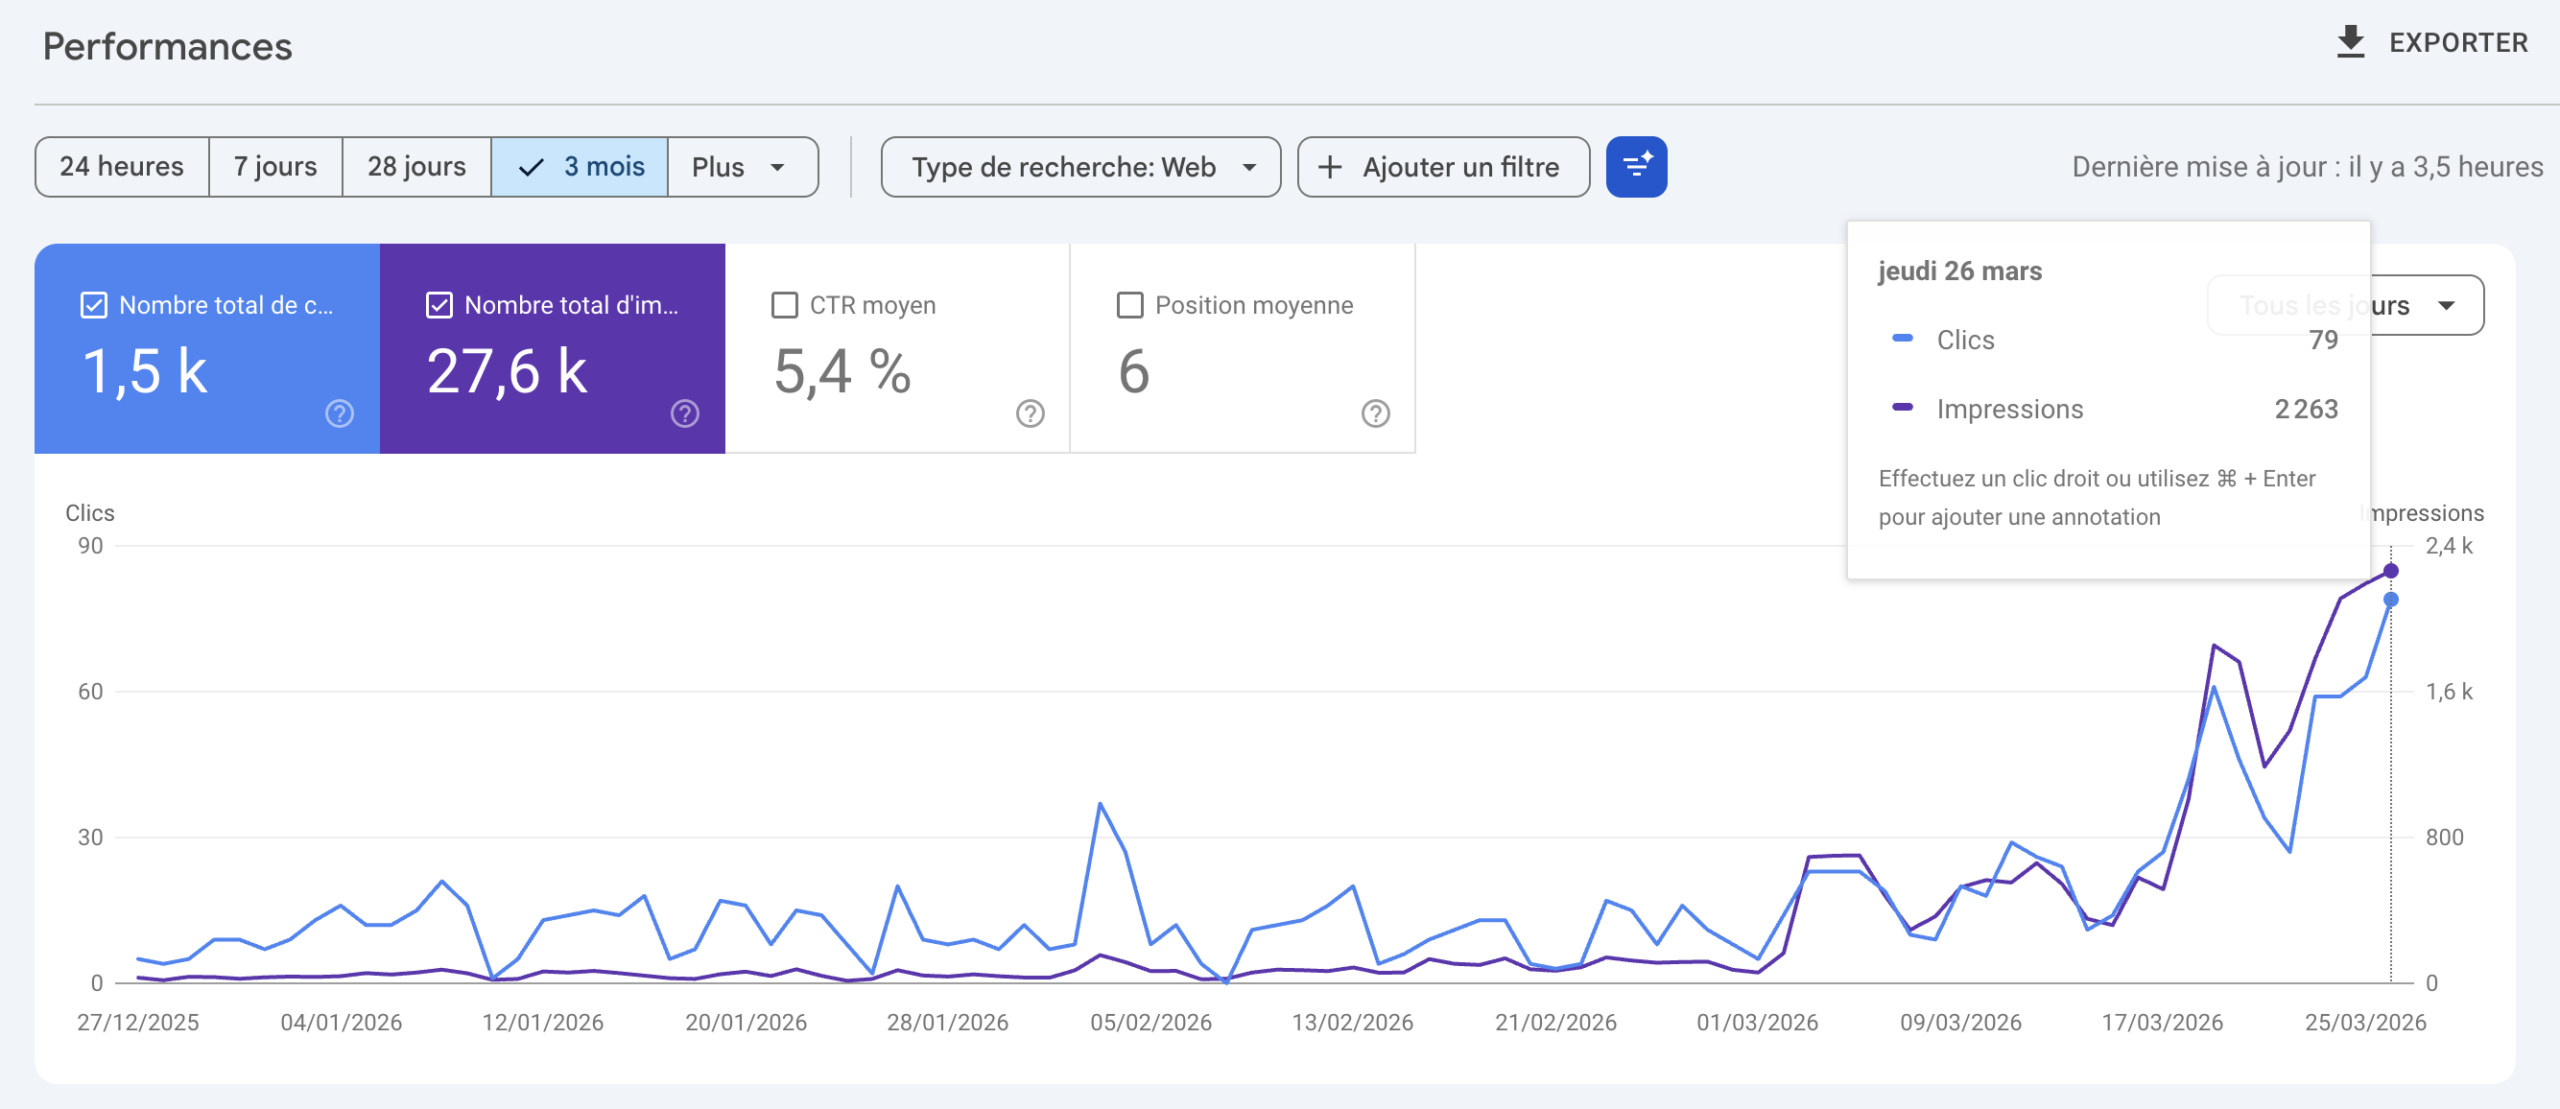The image size is (2560, 1109).
Task: Uncheck Nombre total de clics checkbox
Action: point(93,305)
